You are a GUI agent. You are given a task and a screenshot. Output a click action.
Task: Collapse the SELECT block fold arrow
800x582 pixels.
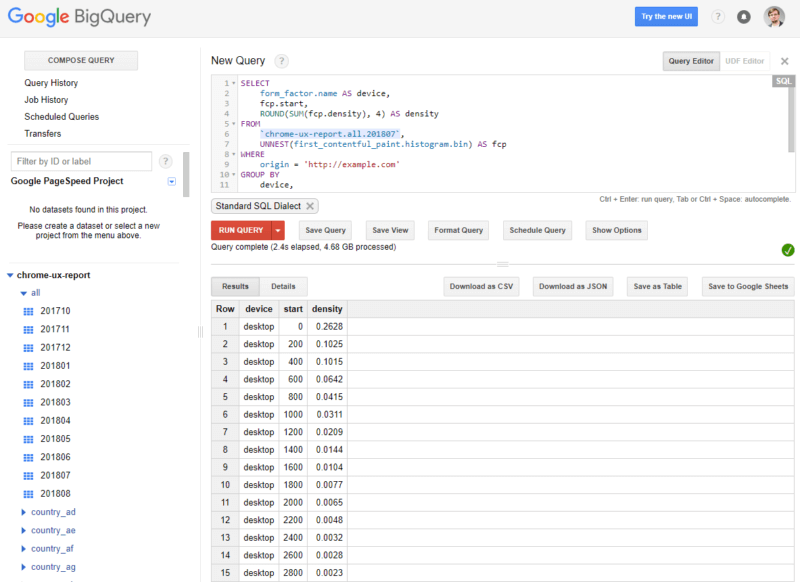pos(234,83)
